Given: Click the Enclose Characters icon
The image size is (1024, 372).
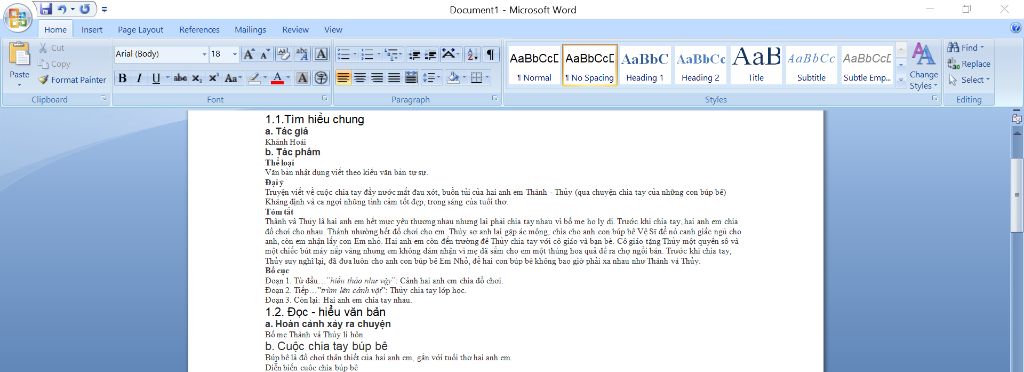Looking at the screenshot, I should (x=321, y=78).
